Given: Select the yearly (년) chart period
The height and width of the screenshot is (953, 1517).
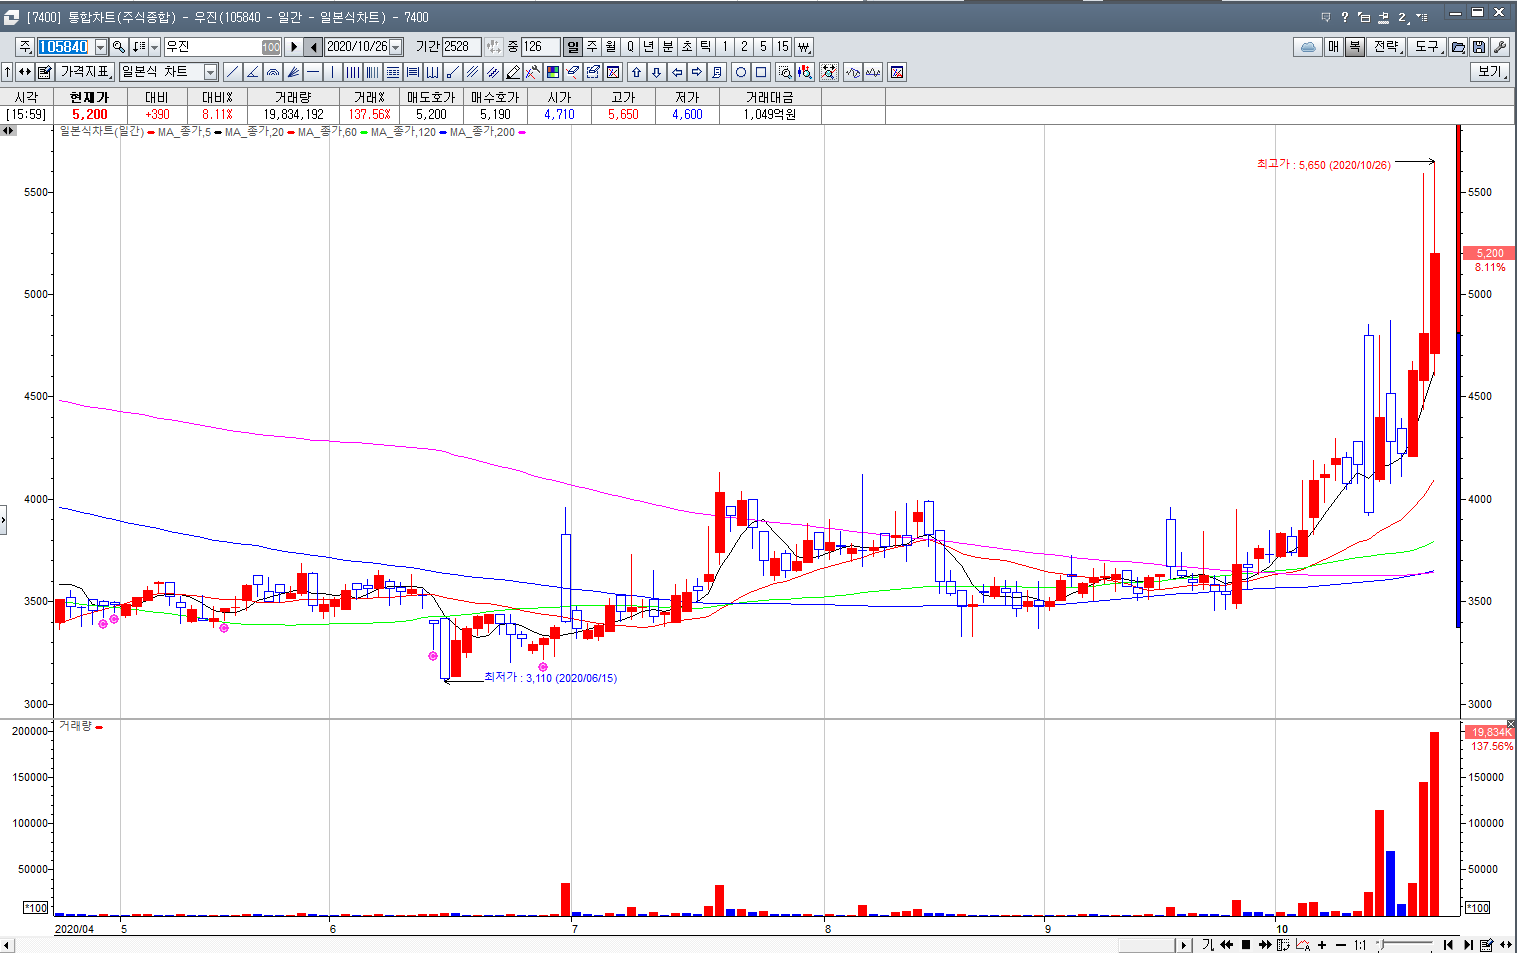Looking at the screenshot, I should [649, 47].
